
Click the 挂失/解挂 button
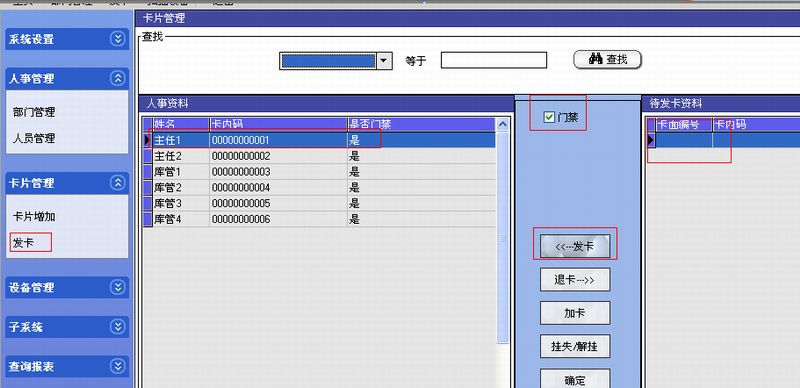point(575,347)
